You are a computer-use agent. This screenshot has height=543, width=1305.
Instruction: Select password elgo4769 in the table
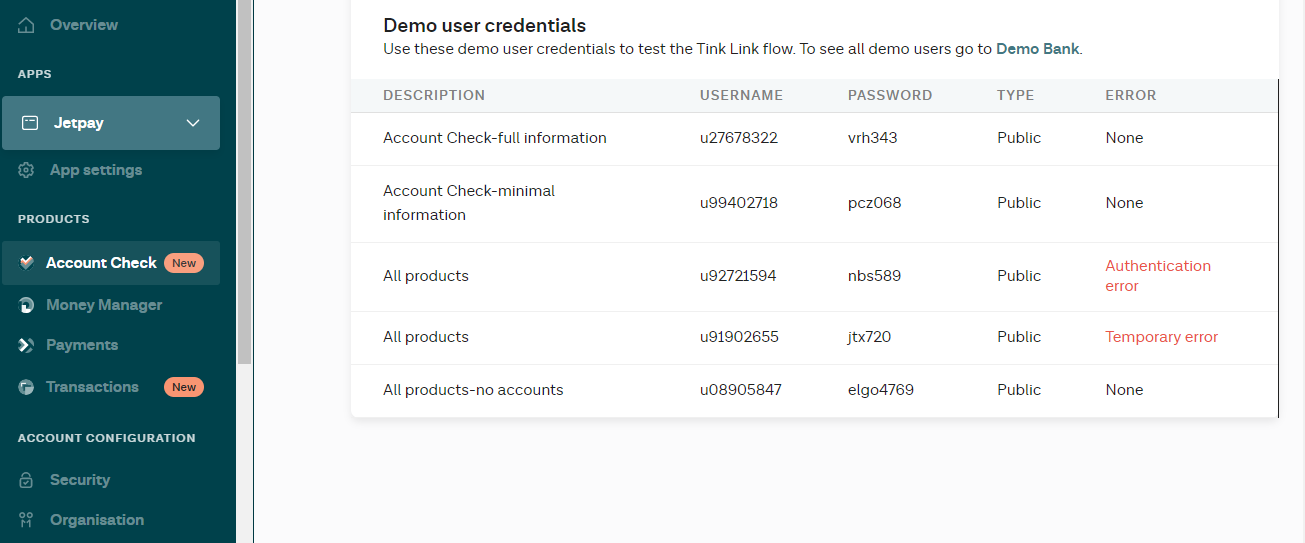click(880, 390)
